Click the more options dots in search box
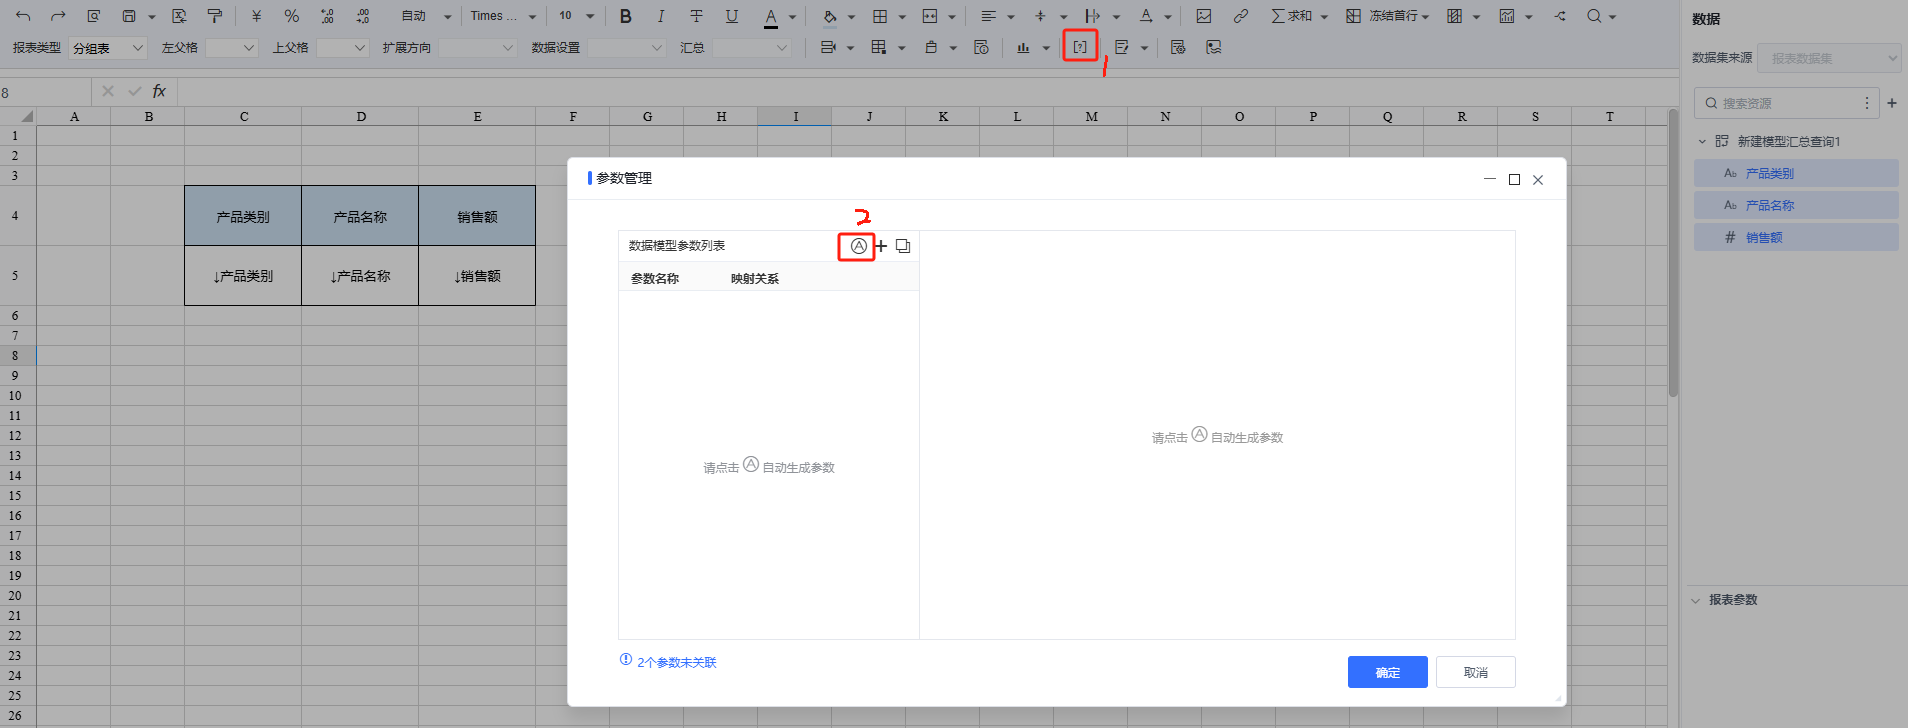 pyautogui.click(x=1867, y=103)
